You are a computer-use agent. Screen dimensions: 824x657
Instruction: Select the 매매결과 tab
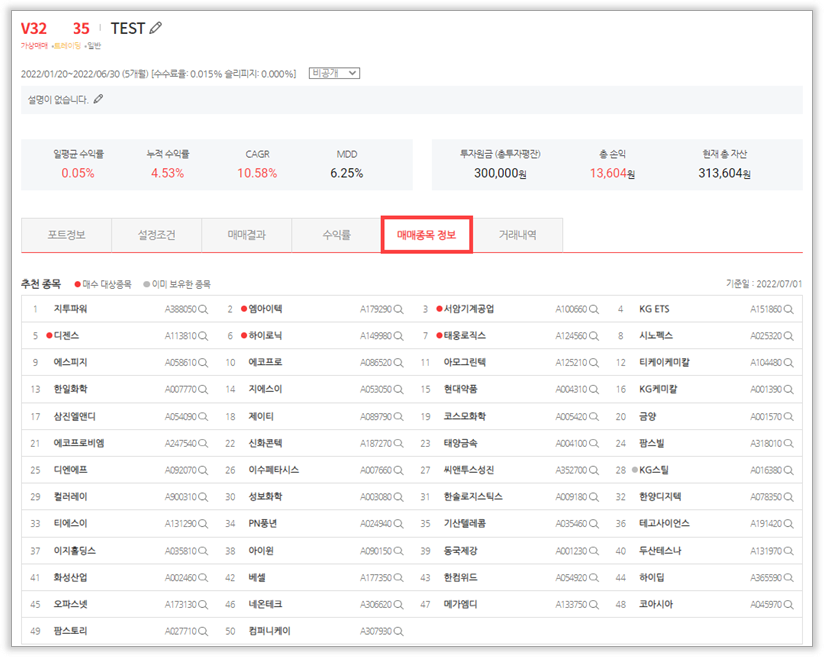(x=246, y=235)
